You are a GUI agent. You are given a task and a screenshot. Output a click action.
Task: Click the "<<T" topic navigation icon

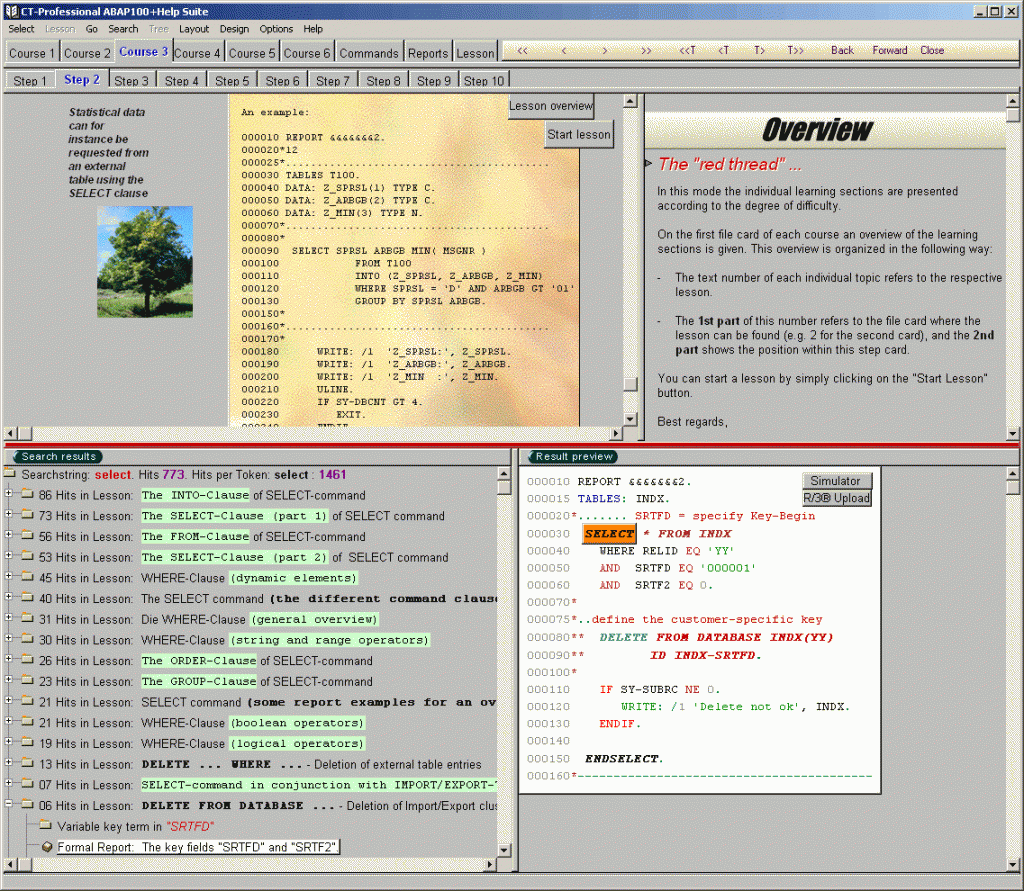tap(688, 49)
